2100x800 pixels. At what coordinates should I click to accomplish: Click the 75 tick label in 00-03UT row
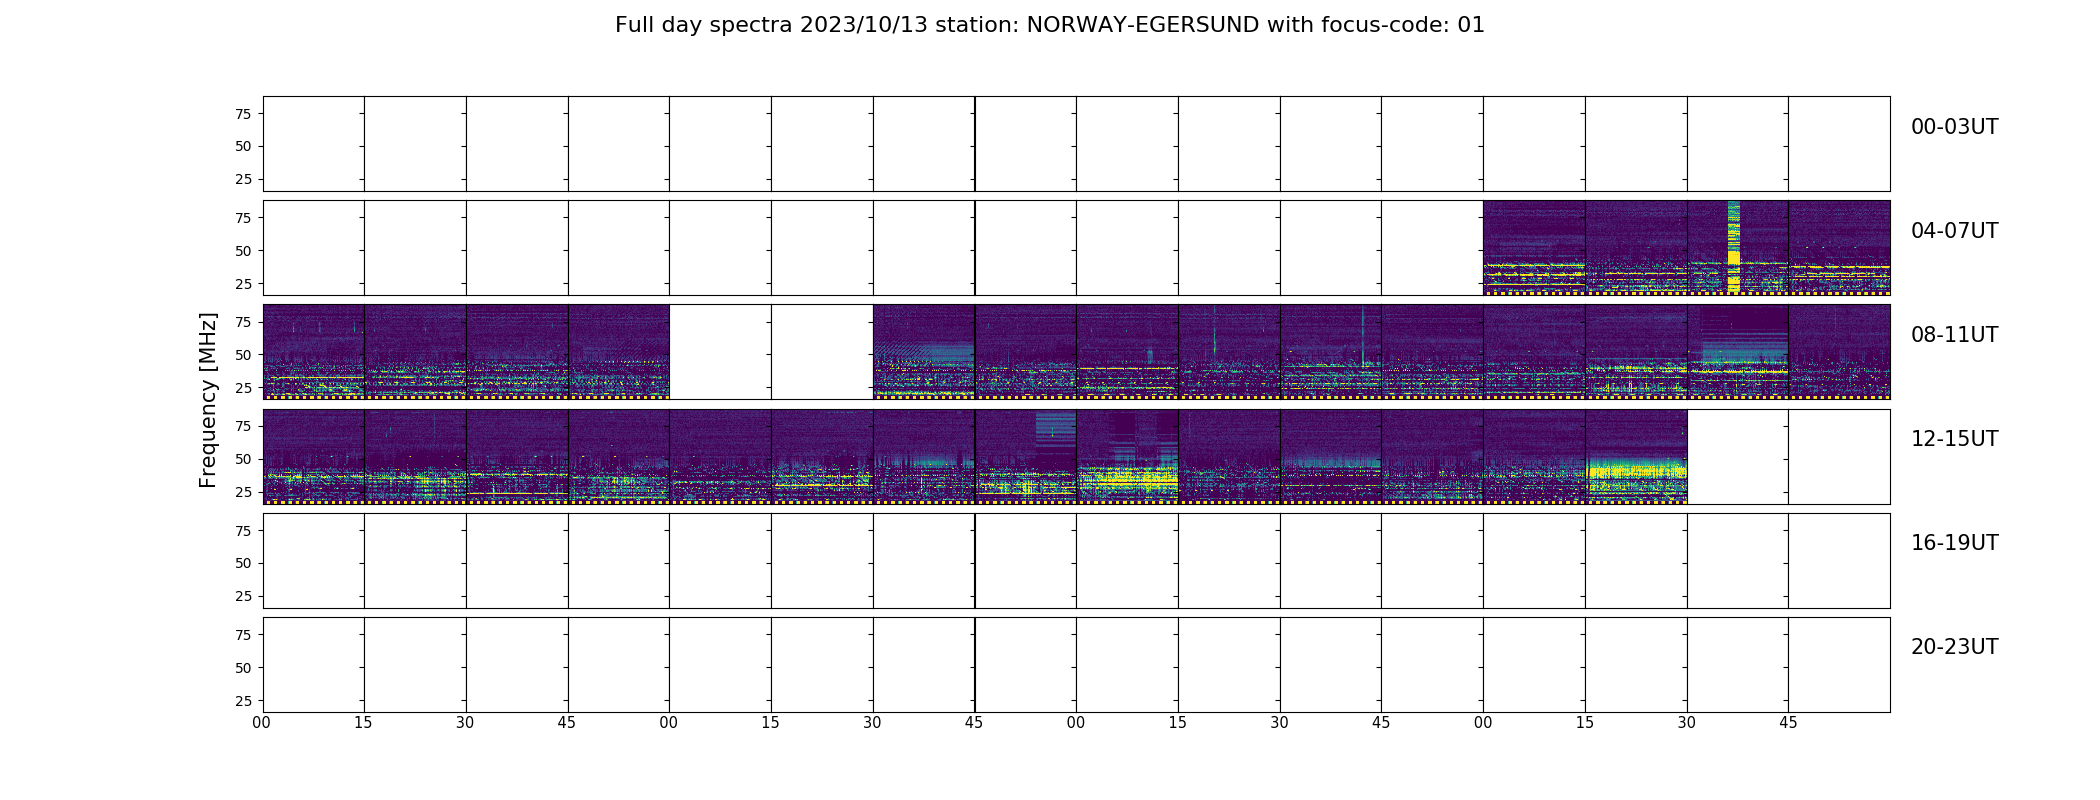point(243,114)
